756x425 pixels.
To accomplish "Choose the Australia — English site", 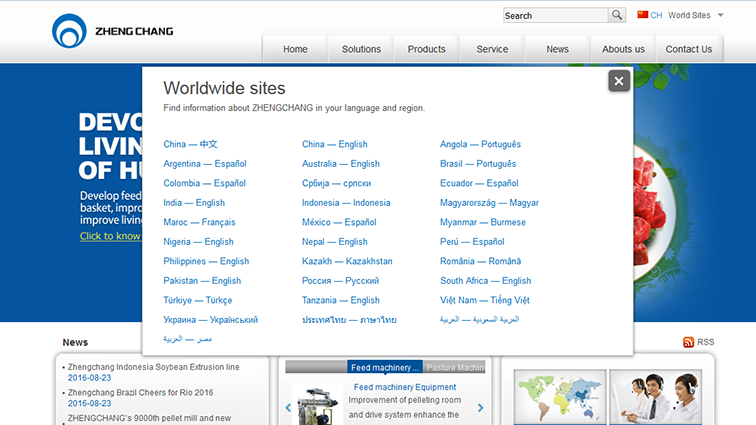I will point(340,164).
